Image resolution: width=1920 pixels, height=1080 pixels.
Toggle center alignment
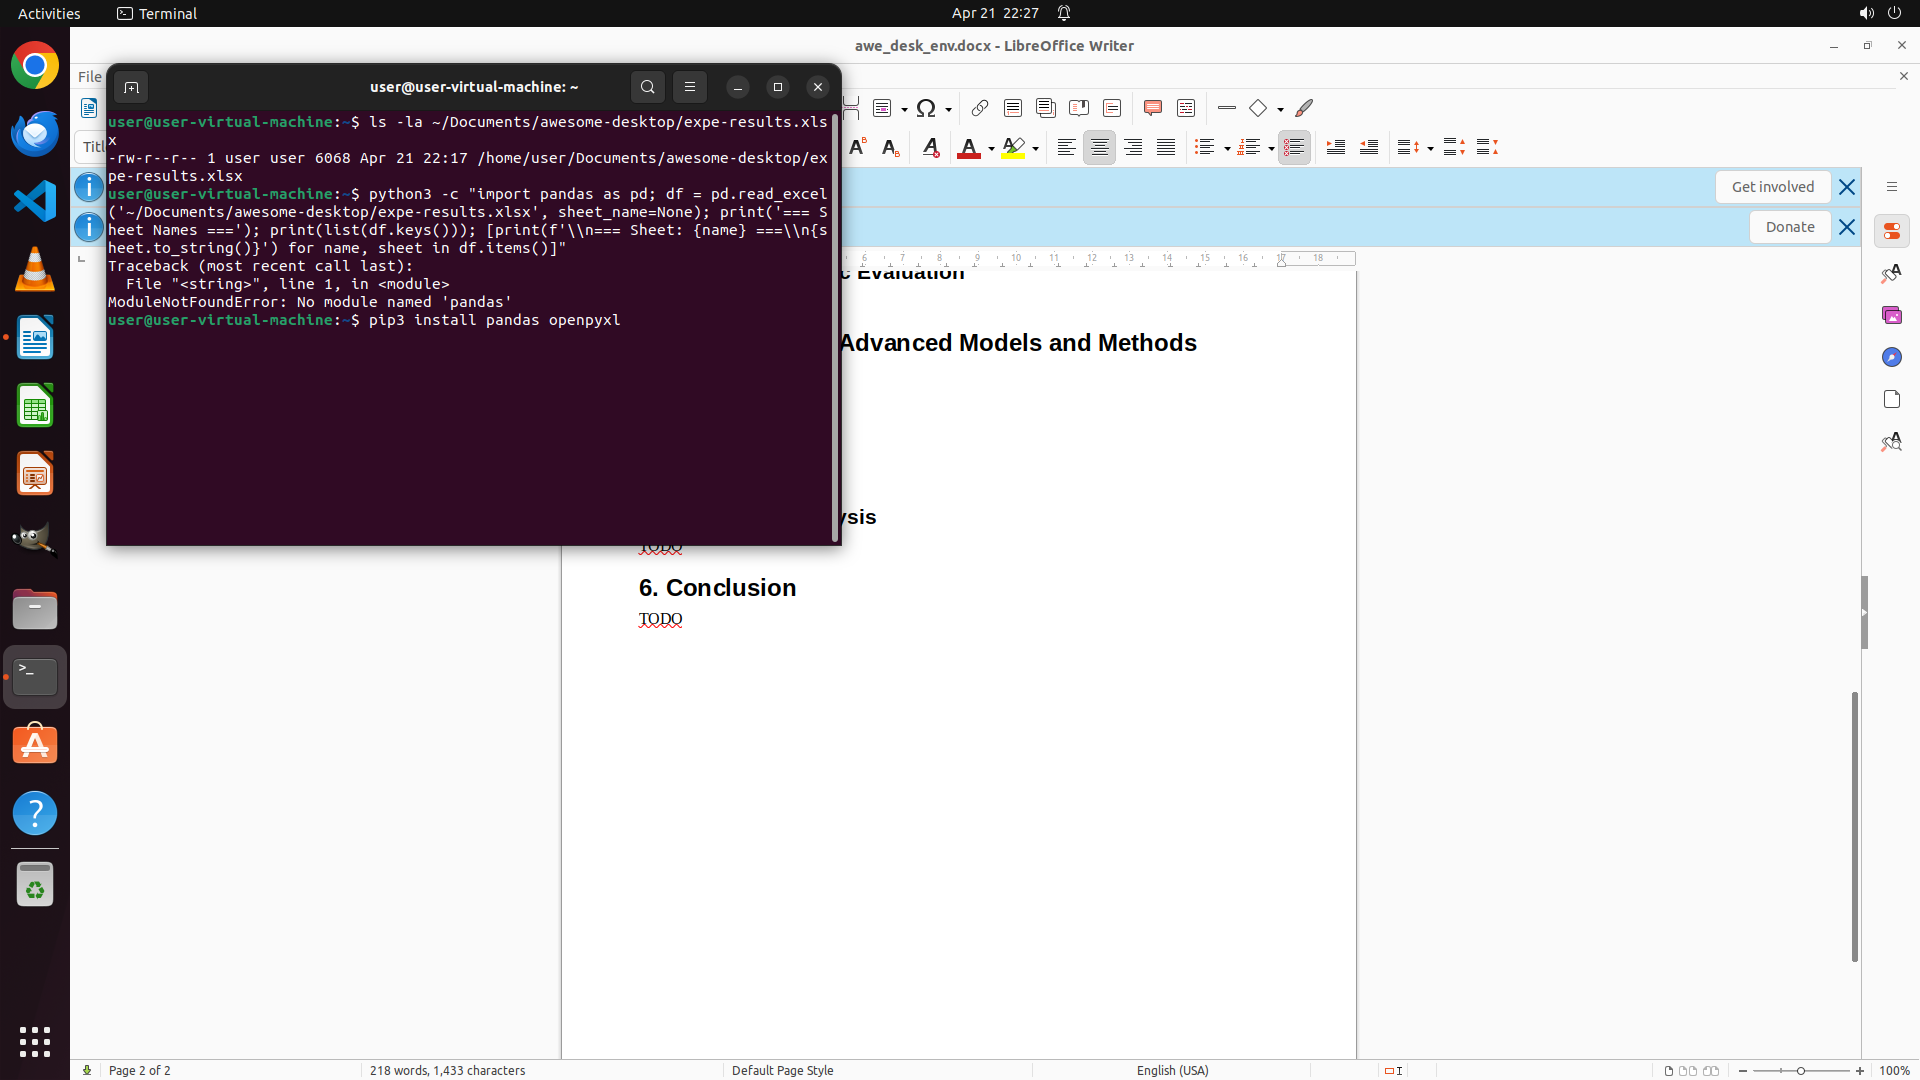[x=1099, y=147]
